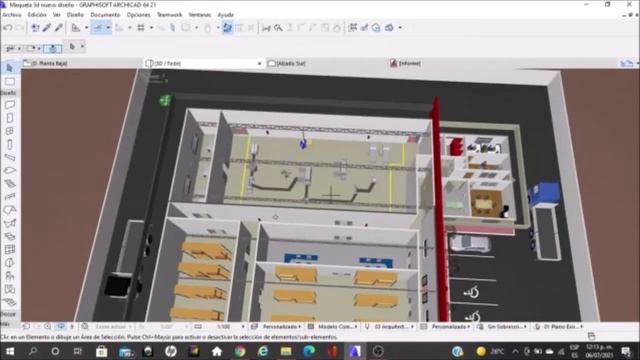Open the ArchiCAD taskbar icon

tap(354, 351)
